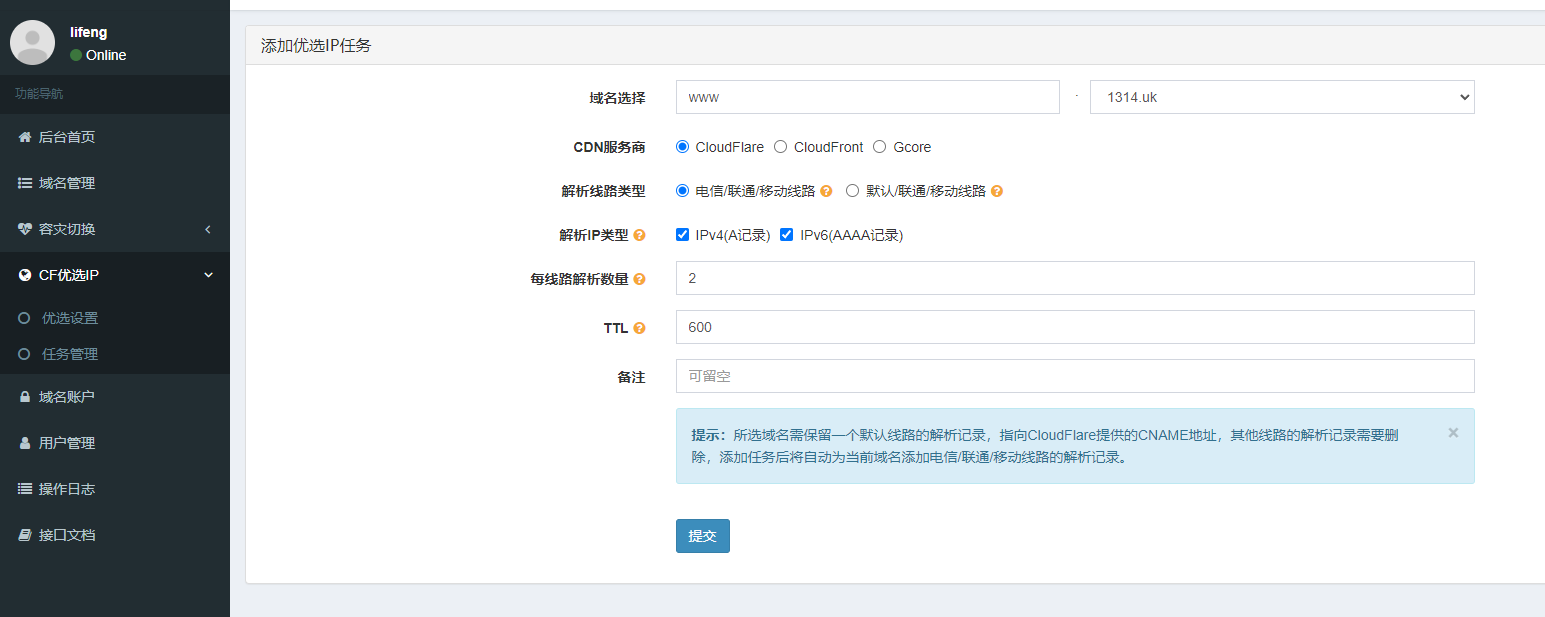Click the list icon beside 操作日志
This screenshot has height=617, width=1545.
click(x=25, y=489)
